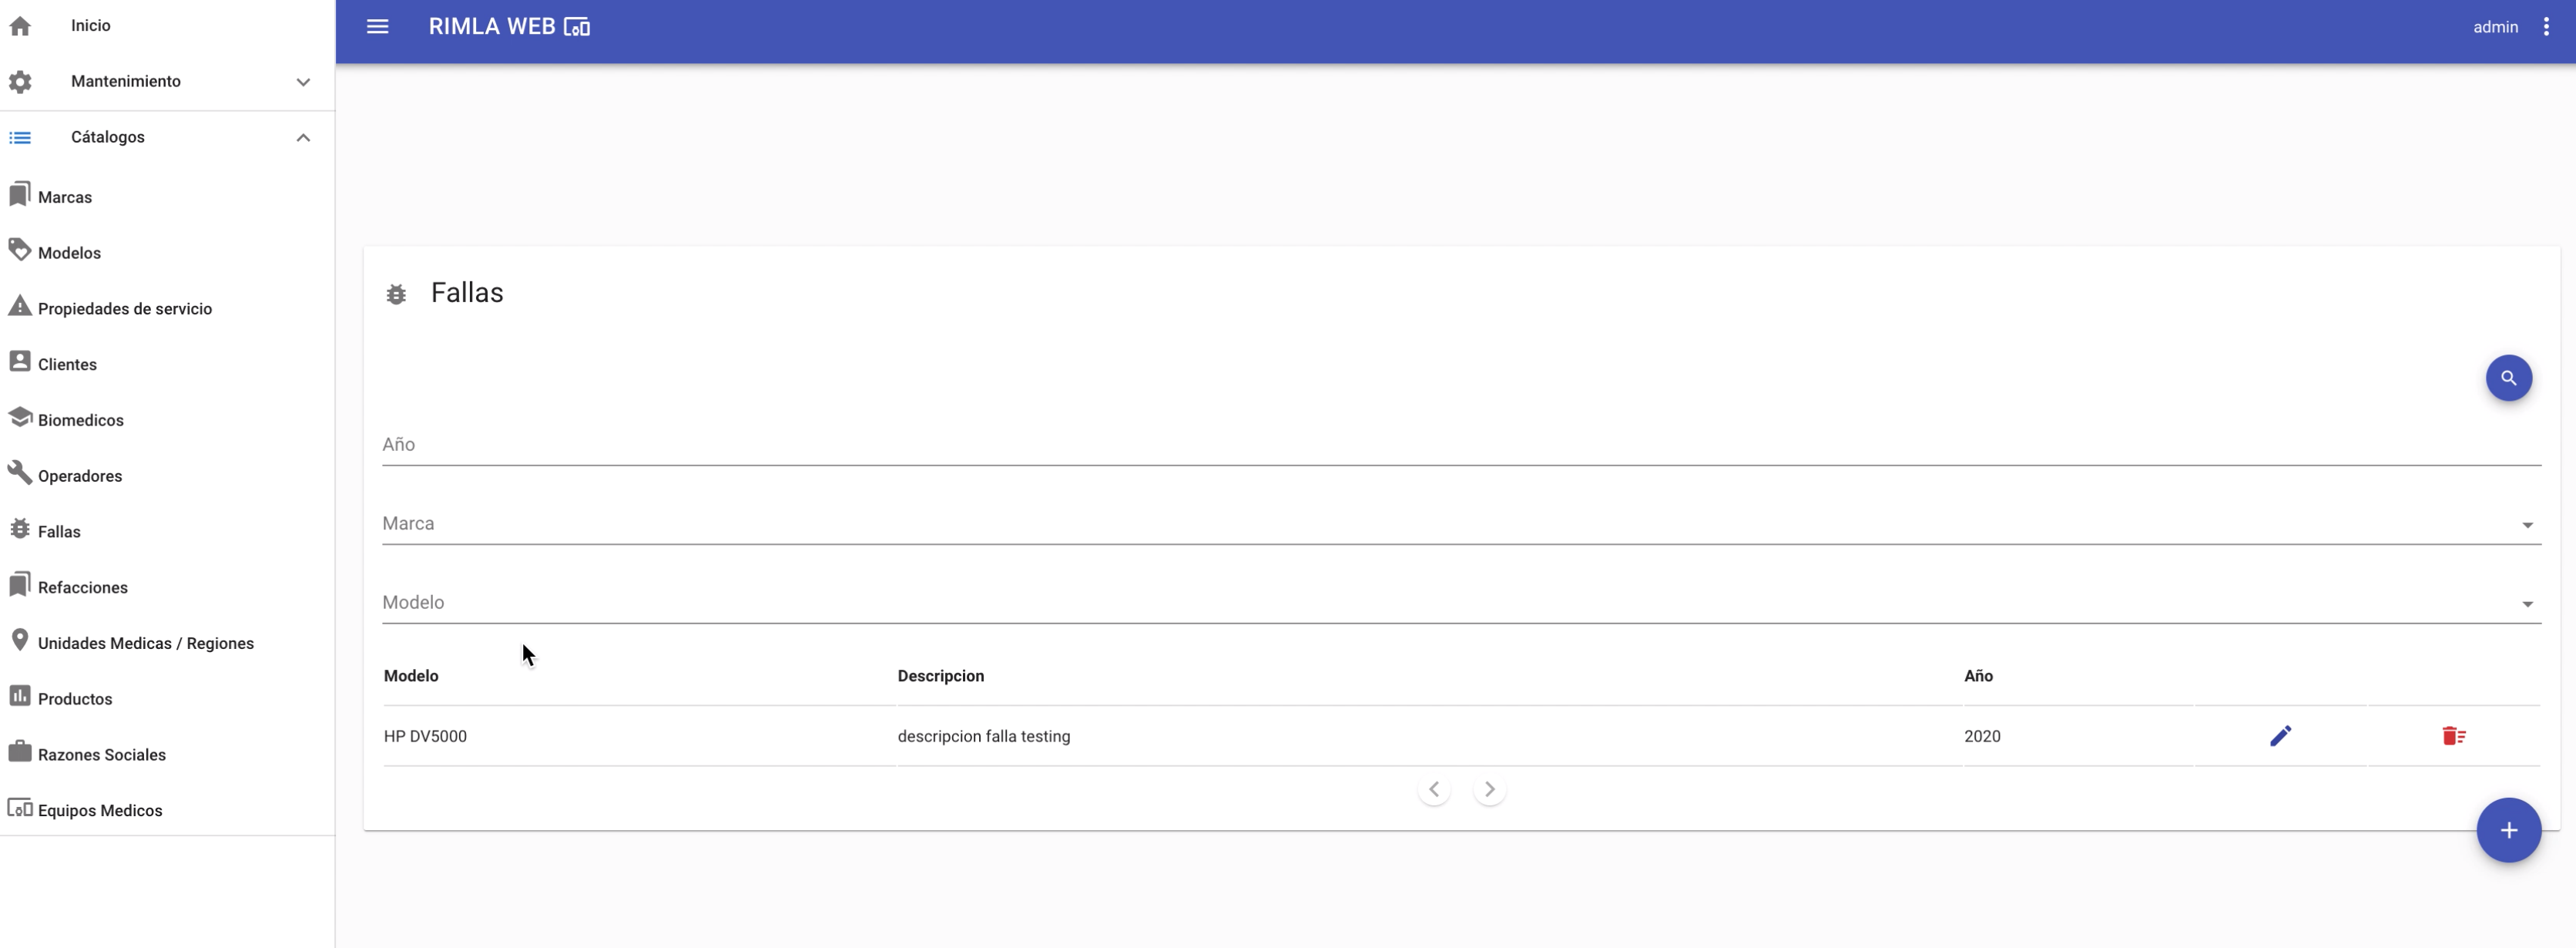
Task: Toggle the hamburger menu in the header
Action: click(377, 27)
